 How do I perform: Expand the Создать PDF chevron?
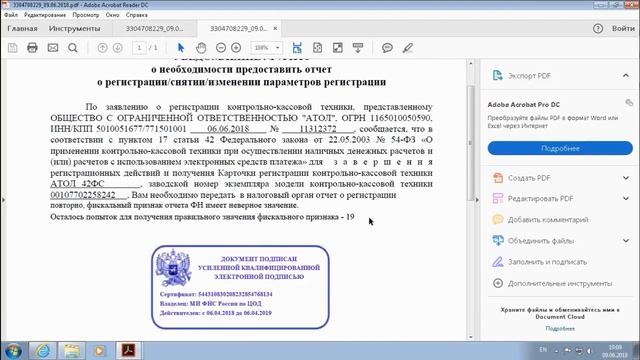coord(626,178)
